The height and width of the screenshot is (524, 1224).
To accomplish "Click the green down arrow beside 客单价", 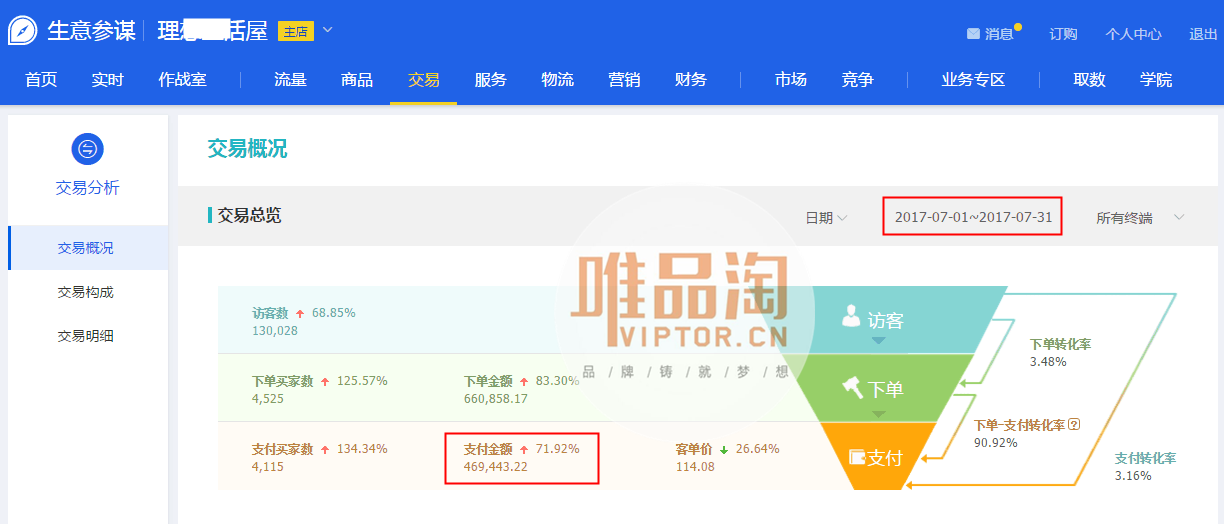I will point(724,449).
